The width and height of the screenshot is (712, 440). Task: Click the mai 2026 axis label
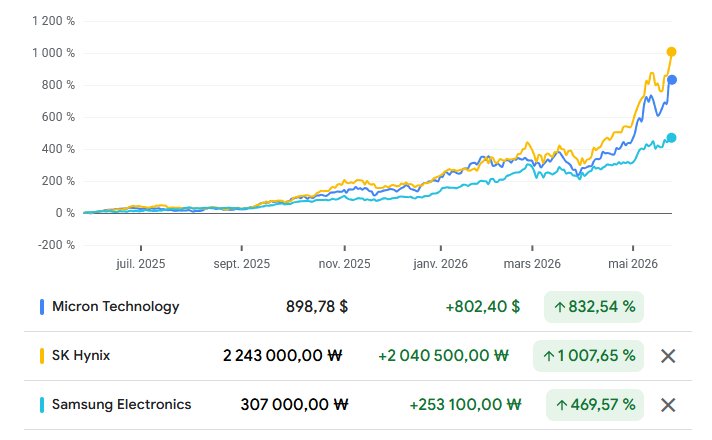pyautogui.click(x=633, y=264)
